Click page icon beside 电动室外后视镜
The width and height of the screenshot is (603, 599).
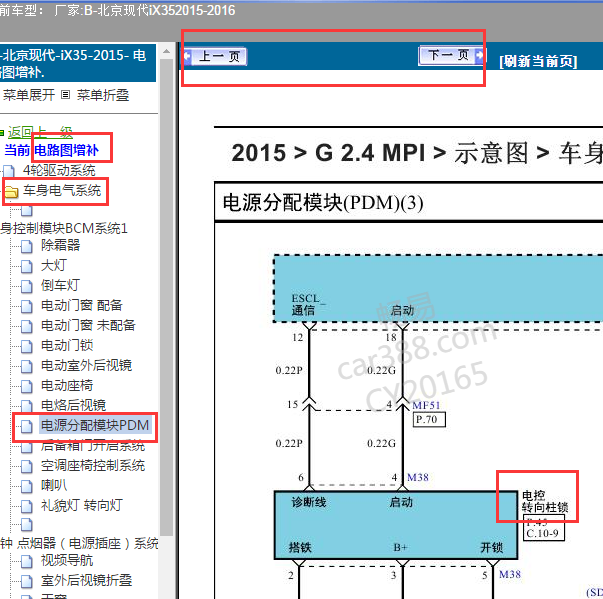27,366
